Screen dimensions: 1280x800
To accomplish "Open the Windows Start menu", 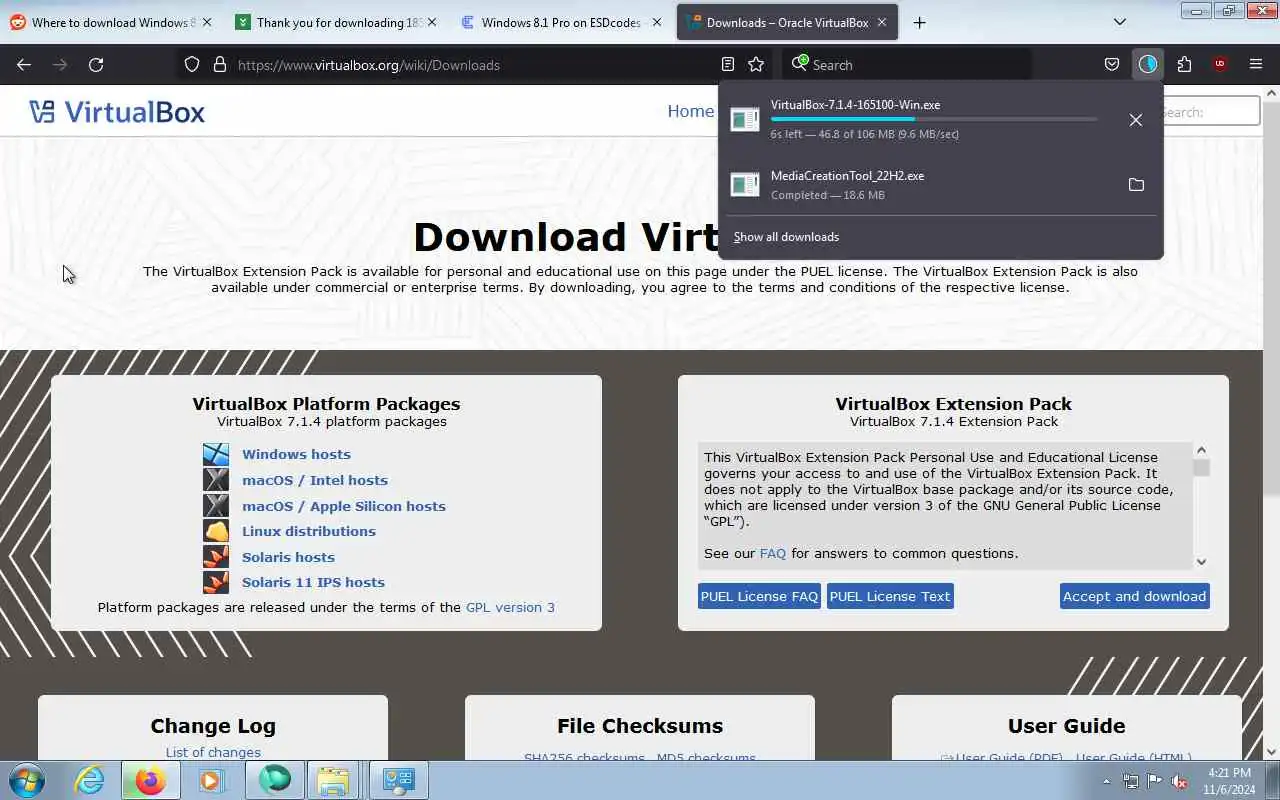I will tap(26, 780).
